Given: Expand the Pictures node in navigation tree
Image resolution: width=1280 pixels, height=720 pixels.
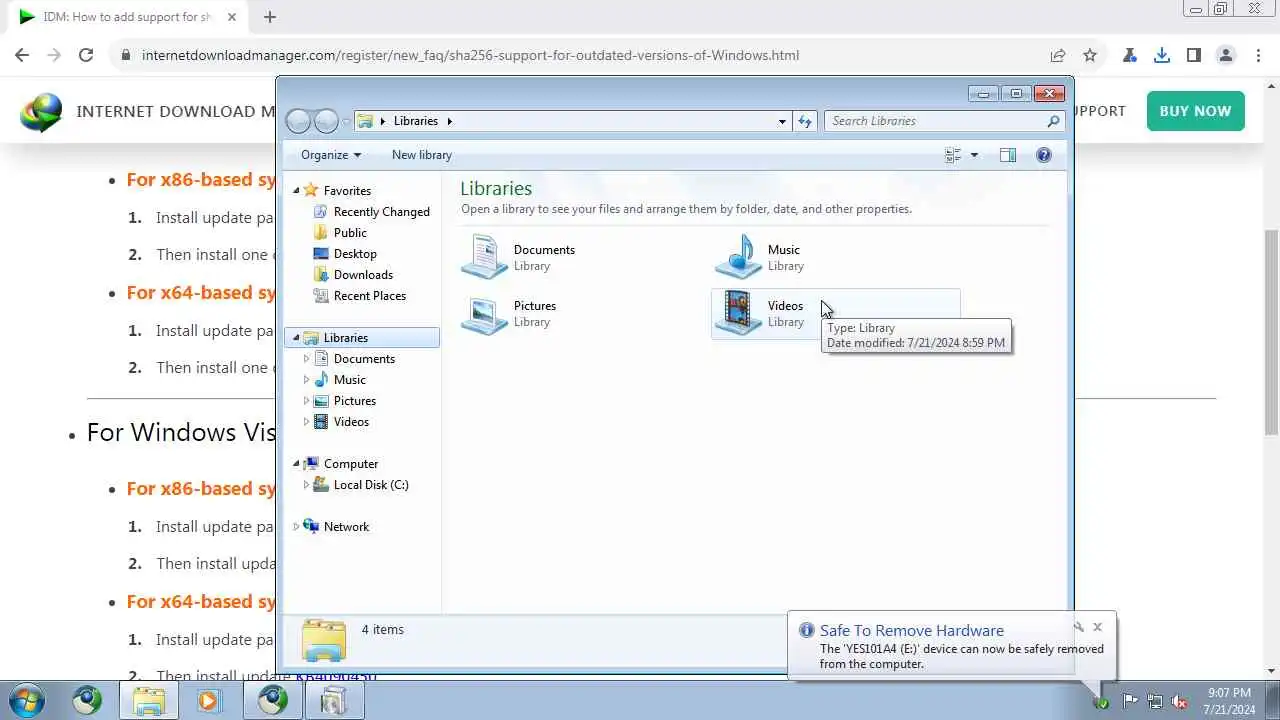Looking at the screenshot, I should [x=306, y=401].
